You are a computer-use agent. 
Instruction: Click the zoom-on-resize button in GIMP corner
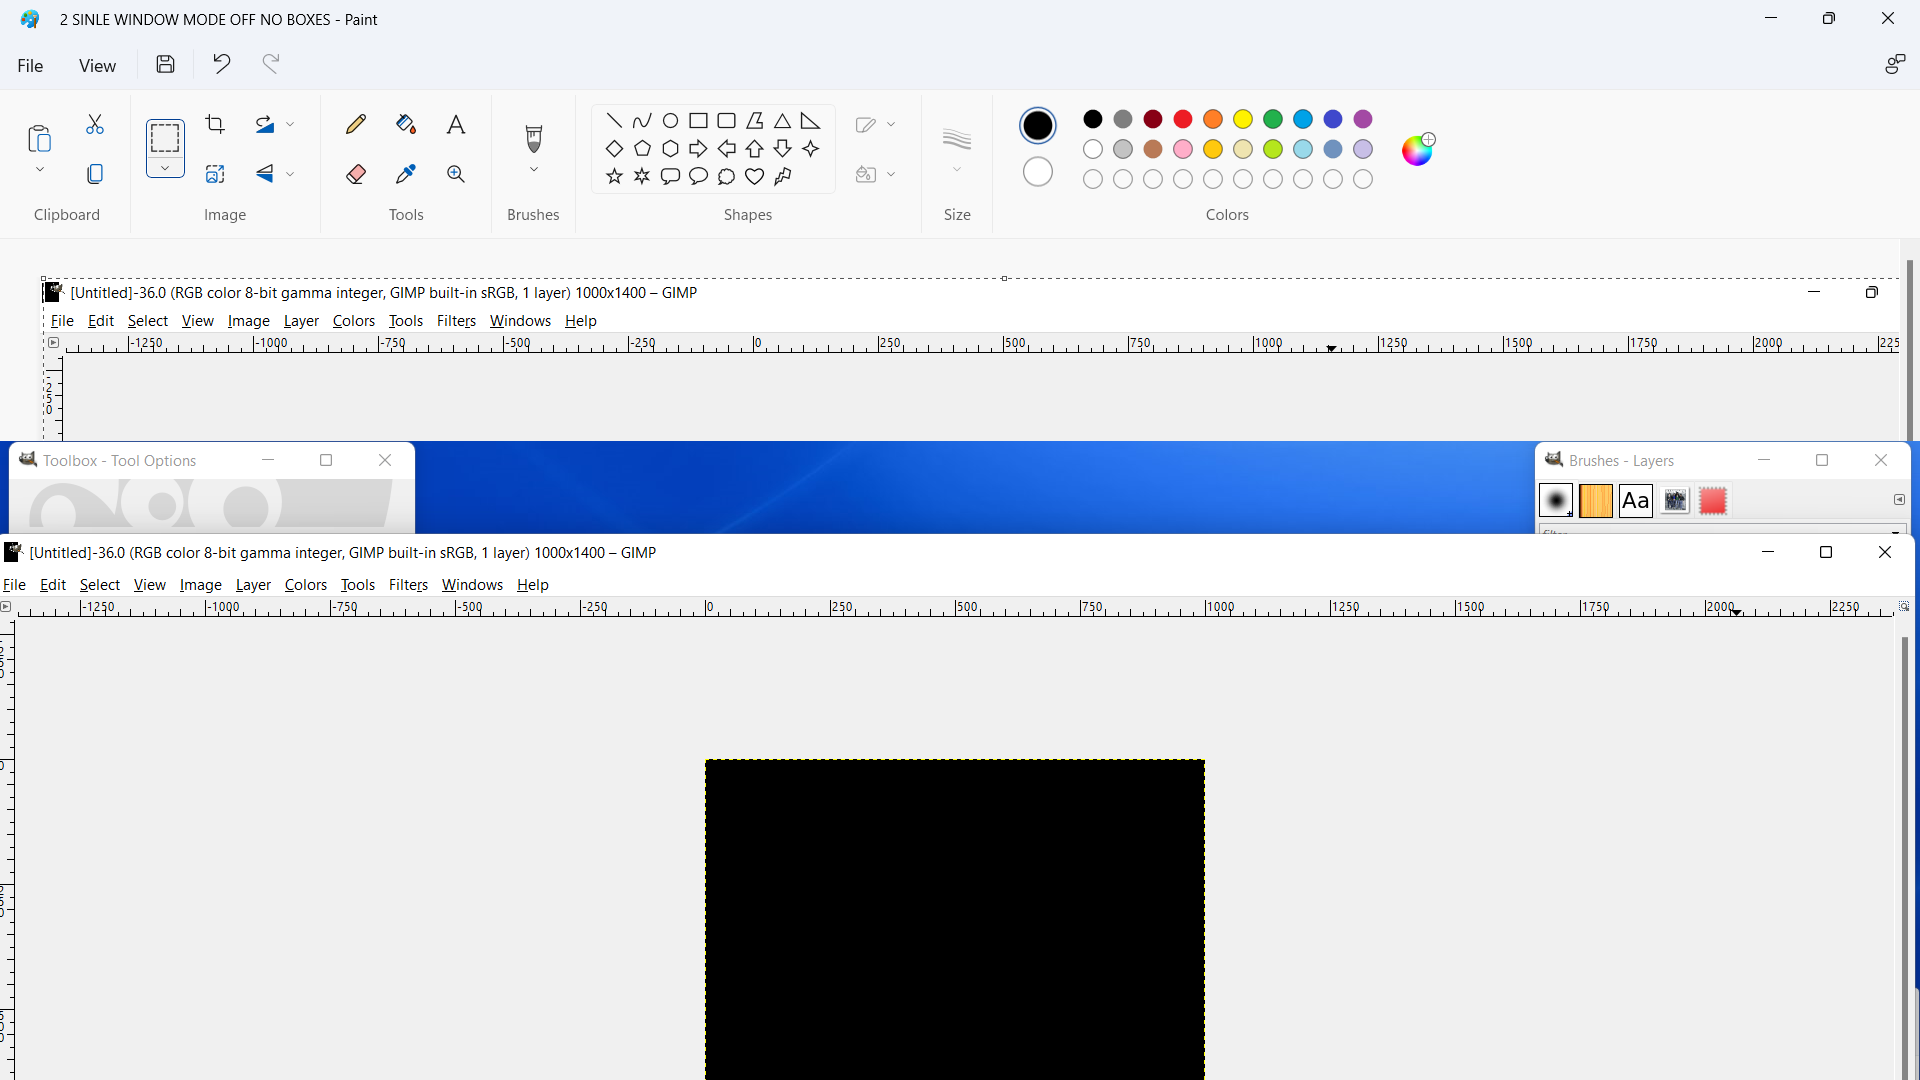(1904, 606)
